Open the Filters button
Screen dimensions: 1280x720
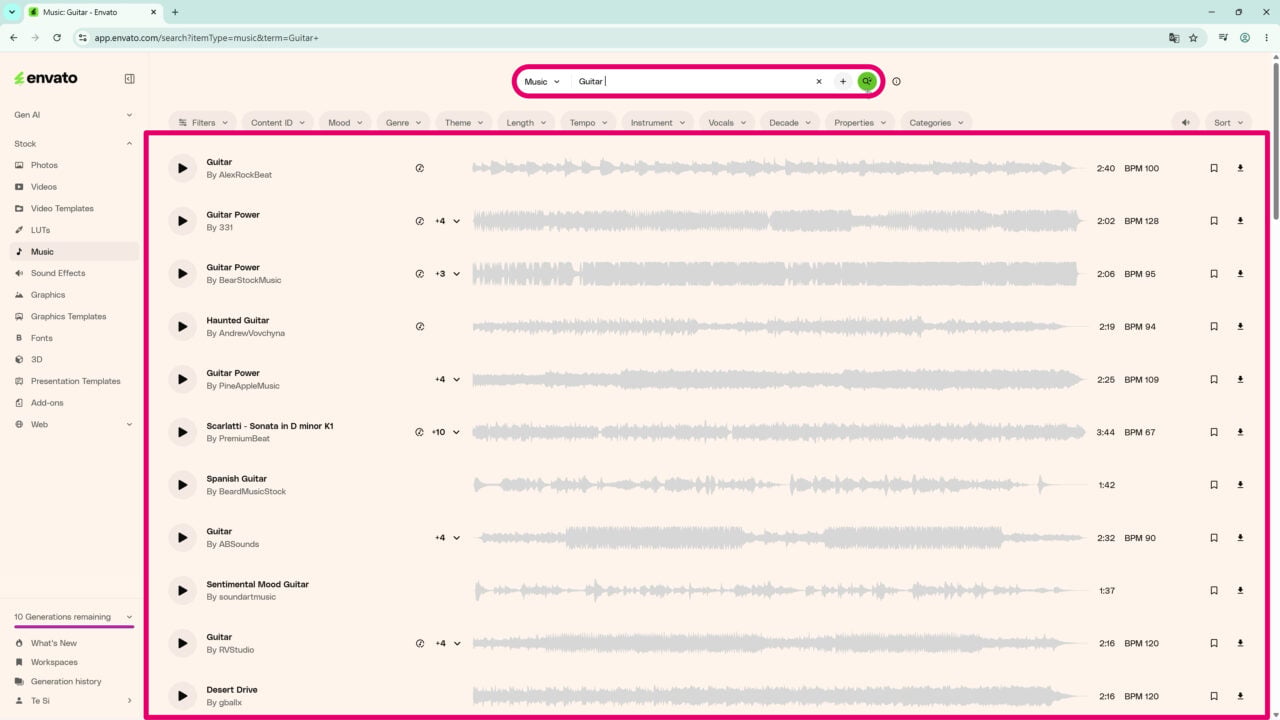(203, 123)
